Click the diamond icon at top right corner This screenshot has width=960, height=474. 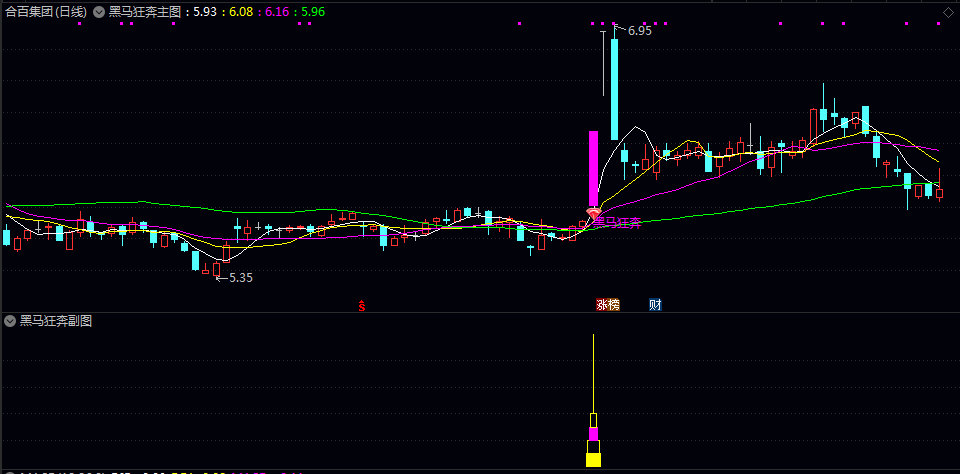(x=950, y=11)
